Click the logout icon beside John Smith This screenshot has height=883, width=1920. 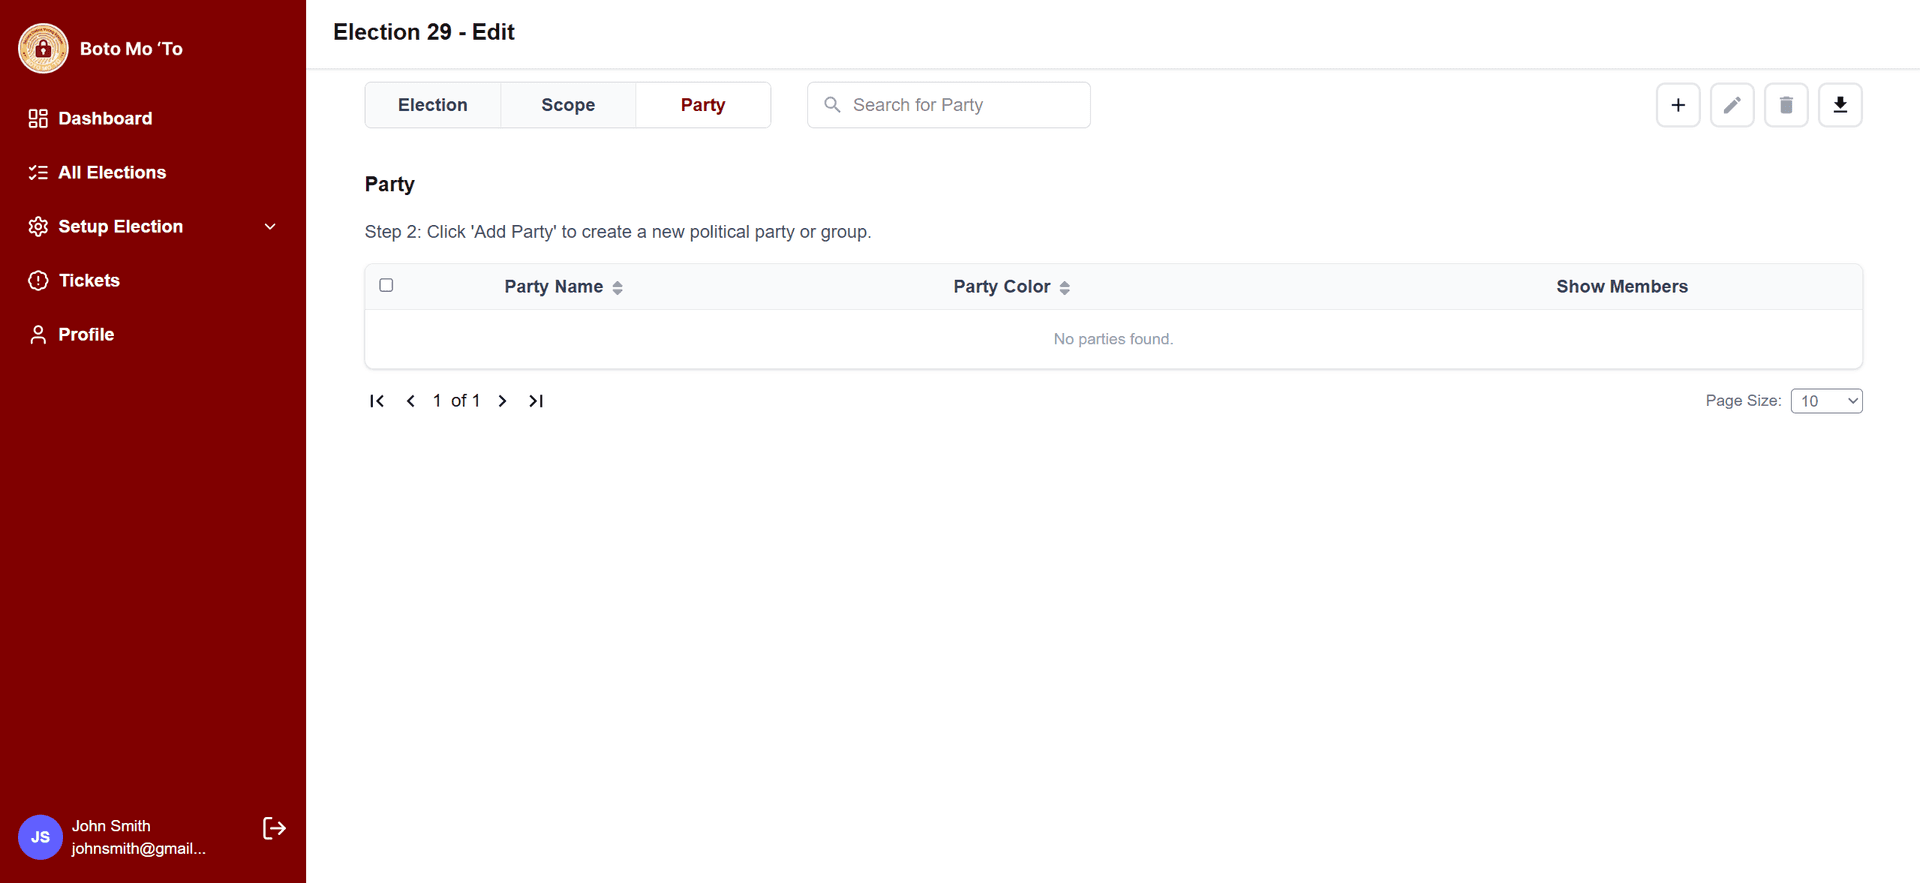coord(274,828)
